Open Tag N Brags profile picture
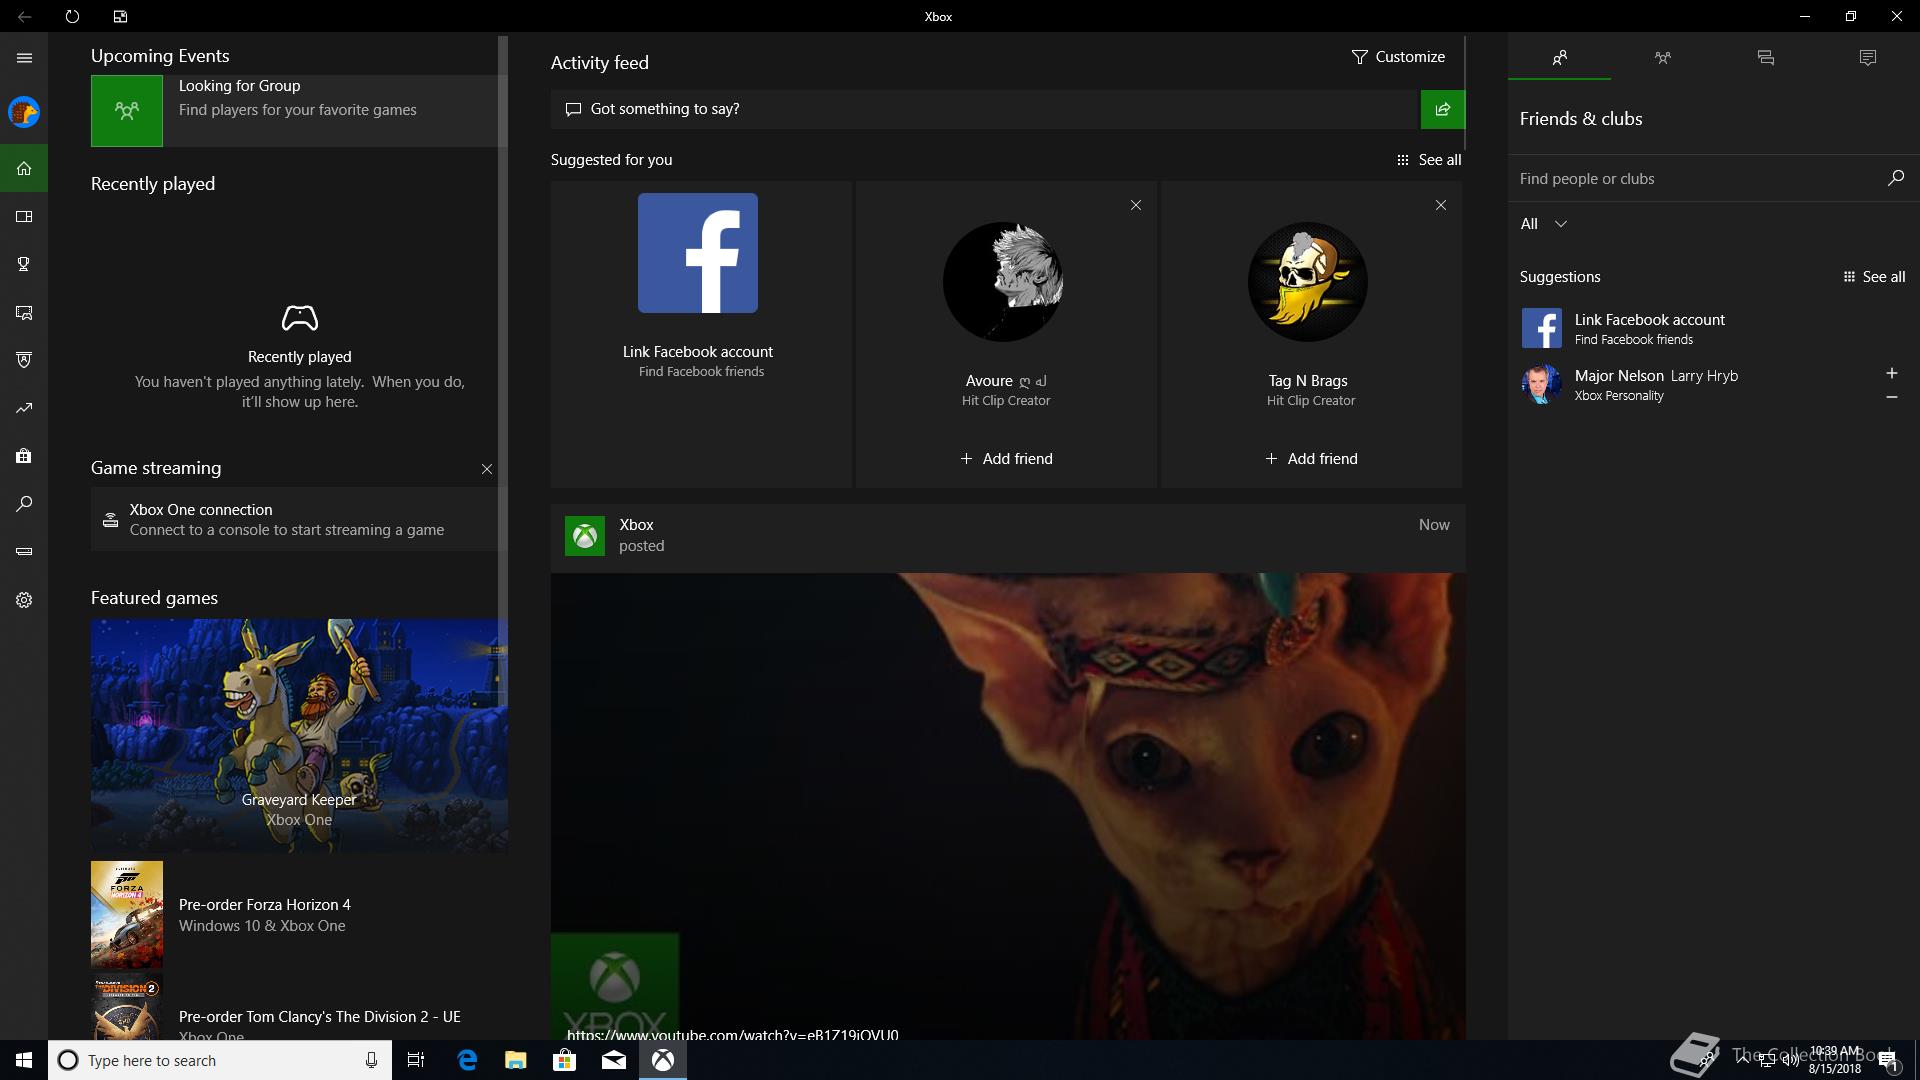The width and height of the screenshot is (1920, 1080). [1308, 281]
